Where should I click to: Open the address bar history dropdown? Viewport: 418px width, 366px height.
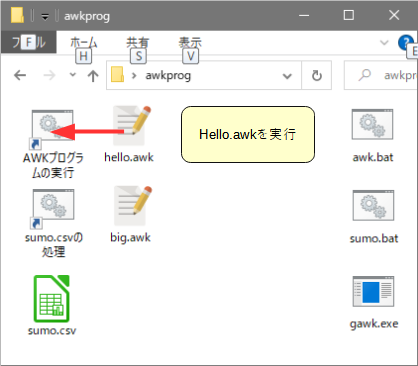click(287, 76)
